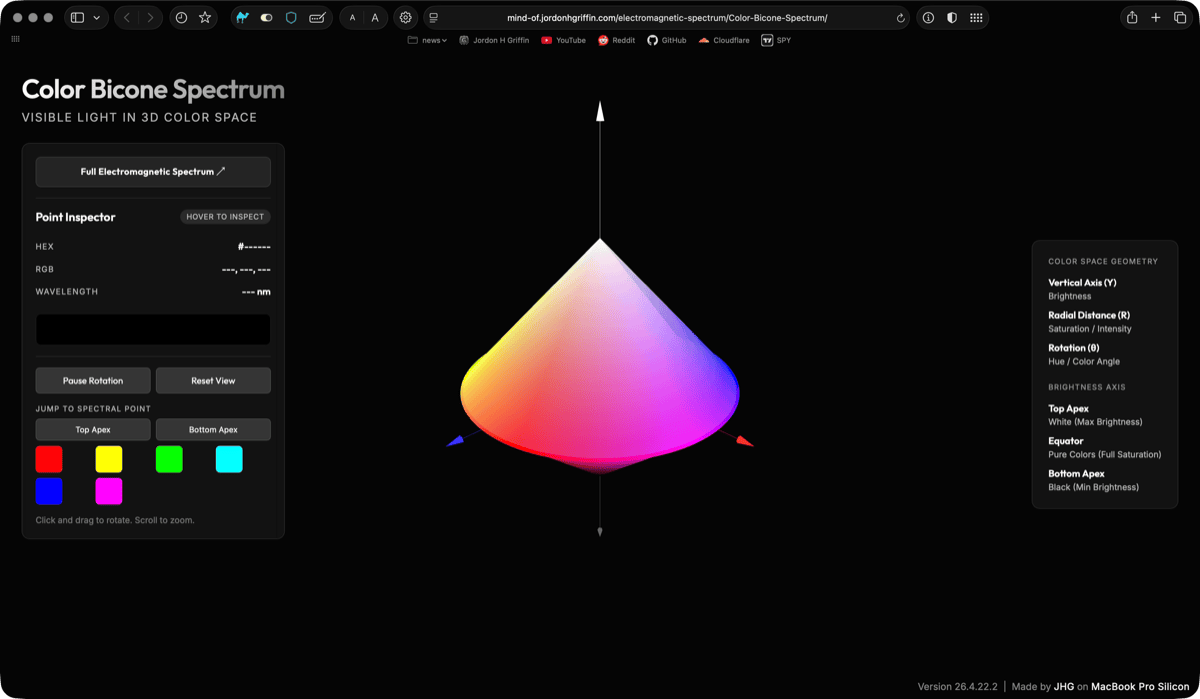Image resolution: width=1200 pixels, height=699 pixels.
Task: Click the blue camel extension icon
Action: click(243, 18)
